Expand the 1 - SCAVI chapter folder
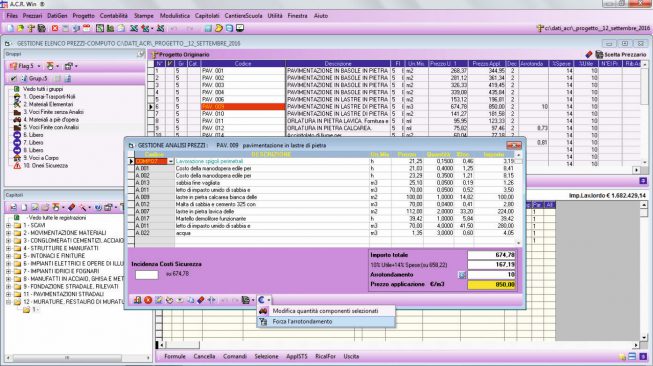The image size is (653, 366). (8, 225)
